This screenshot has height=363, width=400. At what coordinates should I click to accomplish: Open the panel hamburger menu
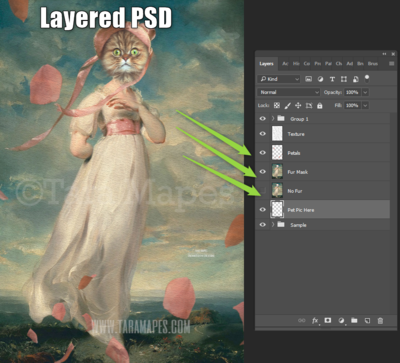(391, 63)
